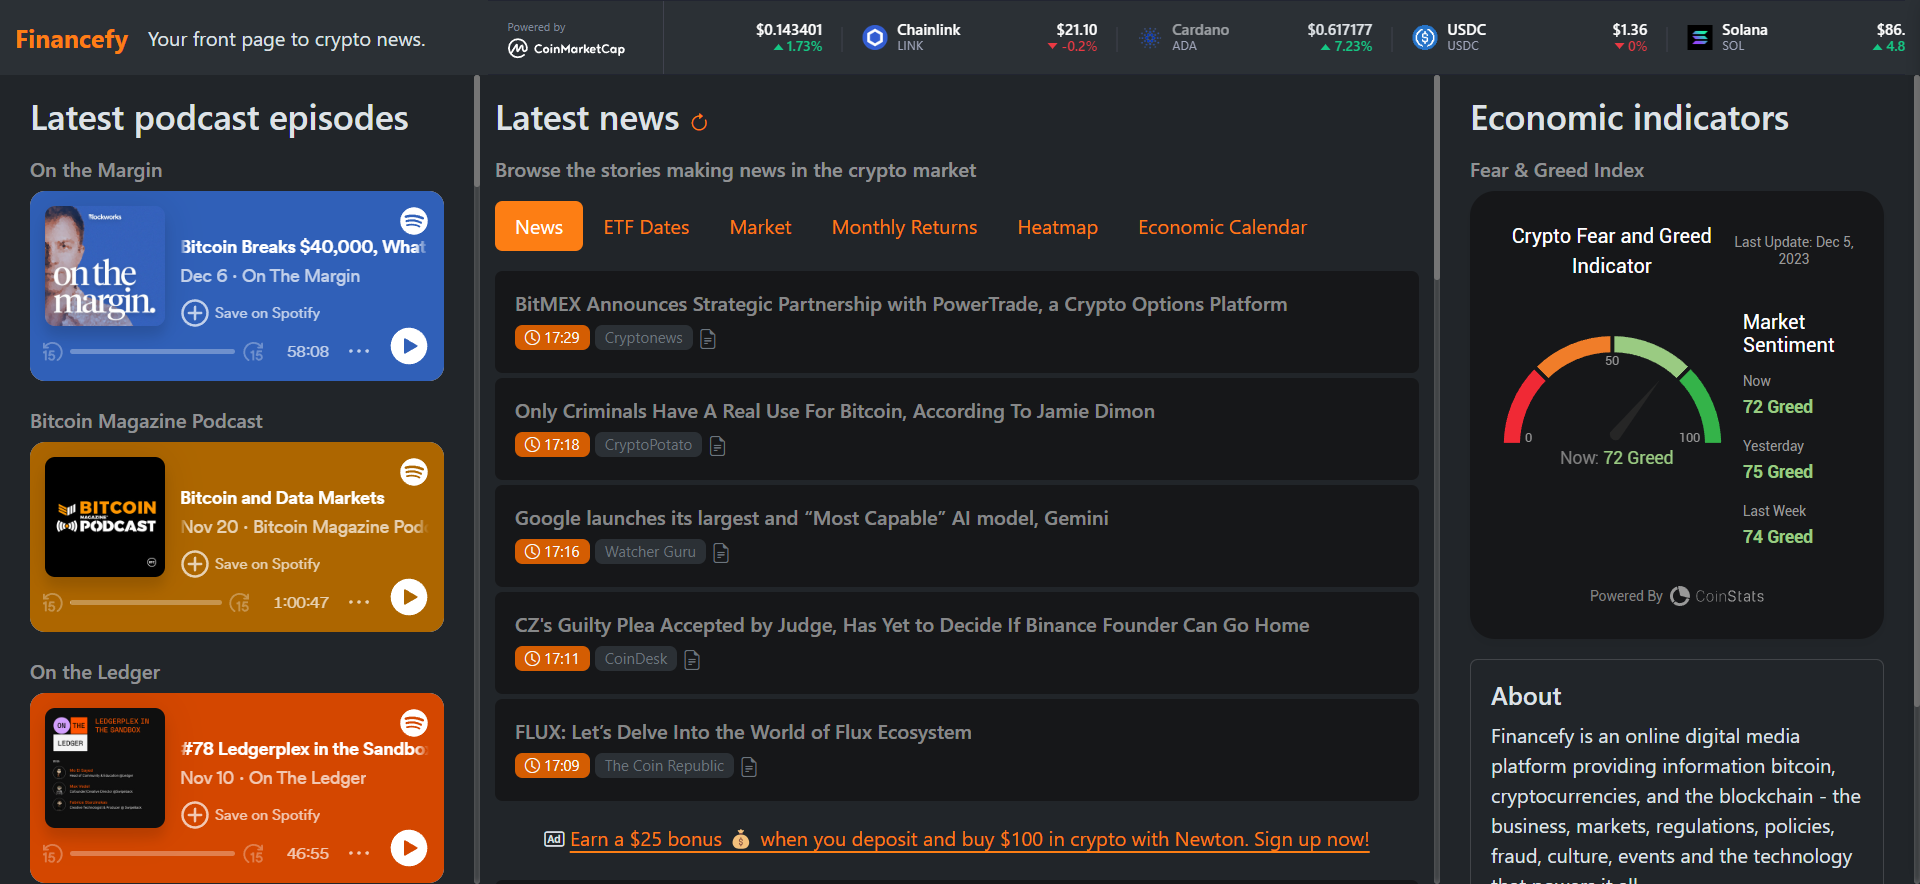
Task: Save Bitcoin Magazine episode on Spotify
Action: point(251,564)
